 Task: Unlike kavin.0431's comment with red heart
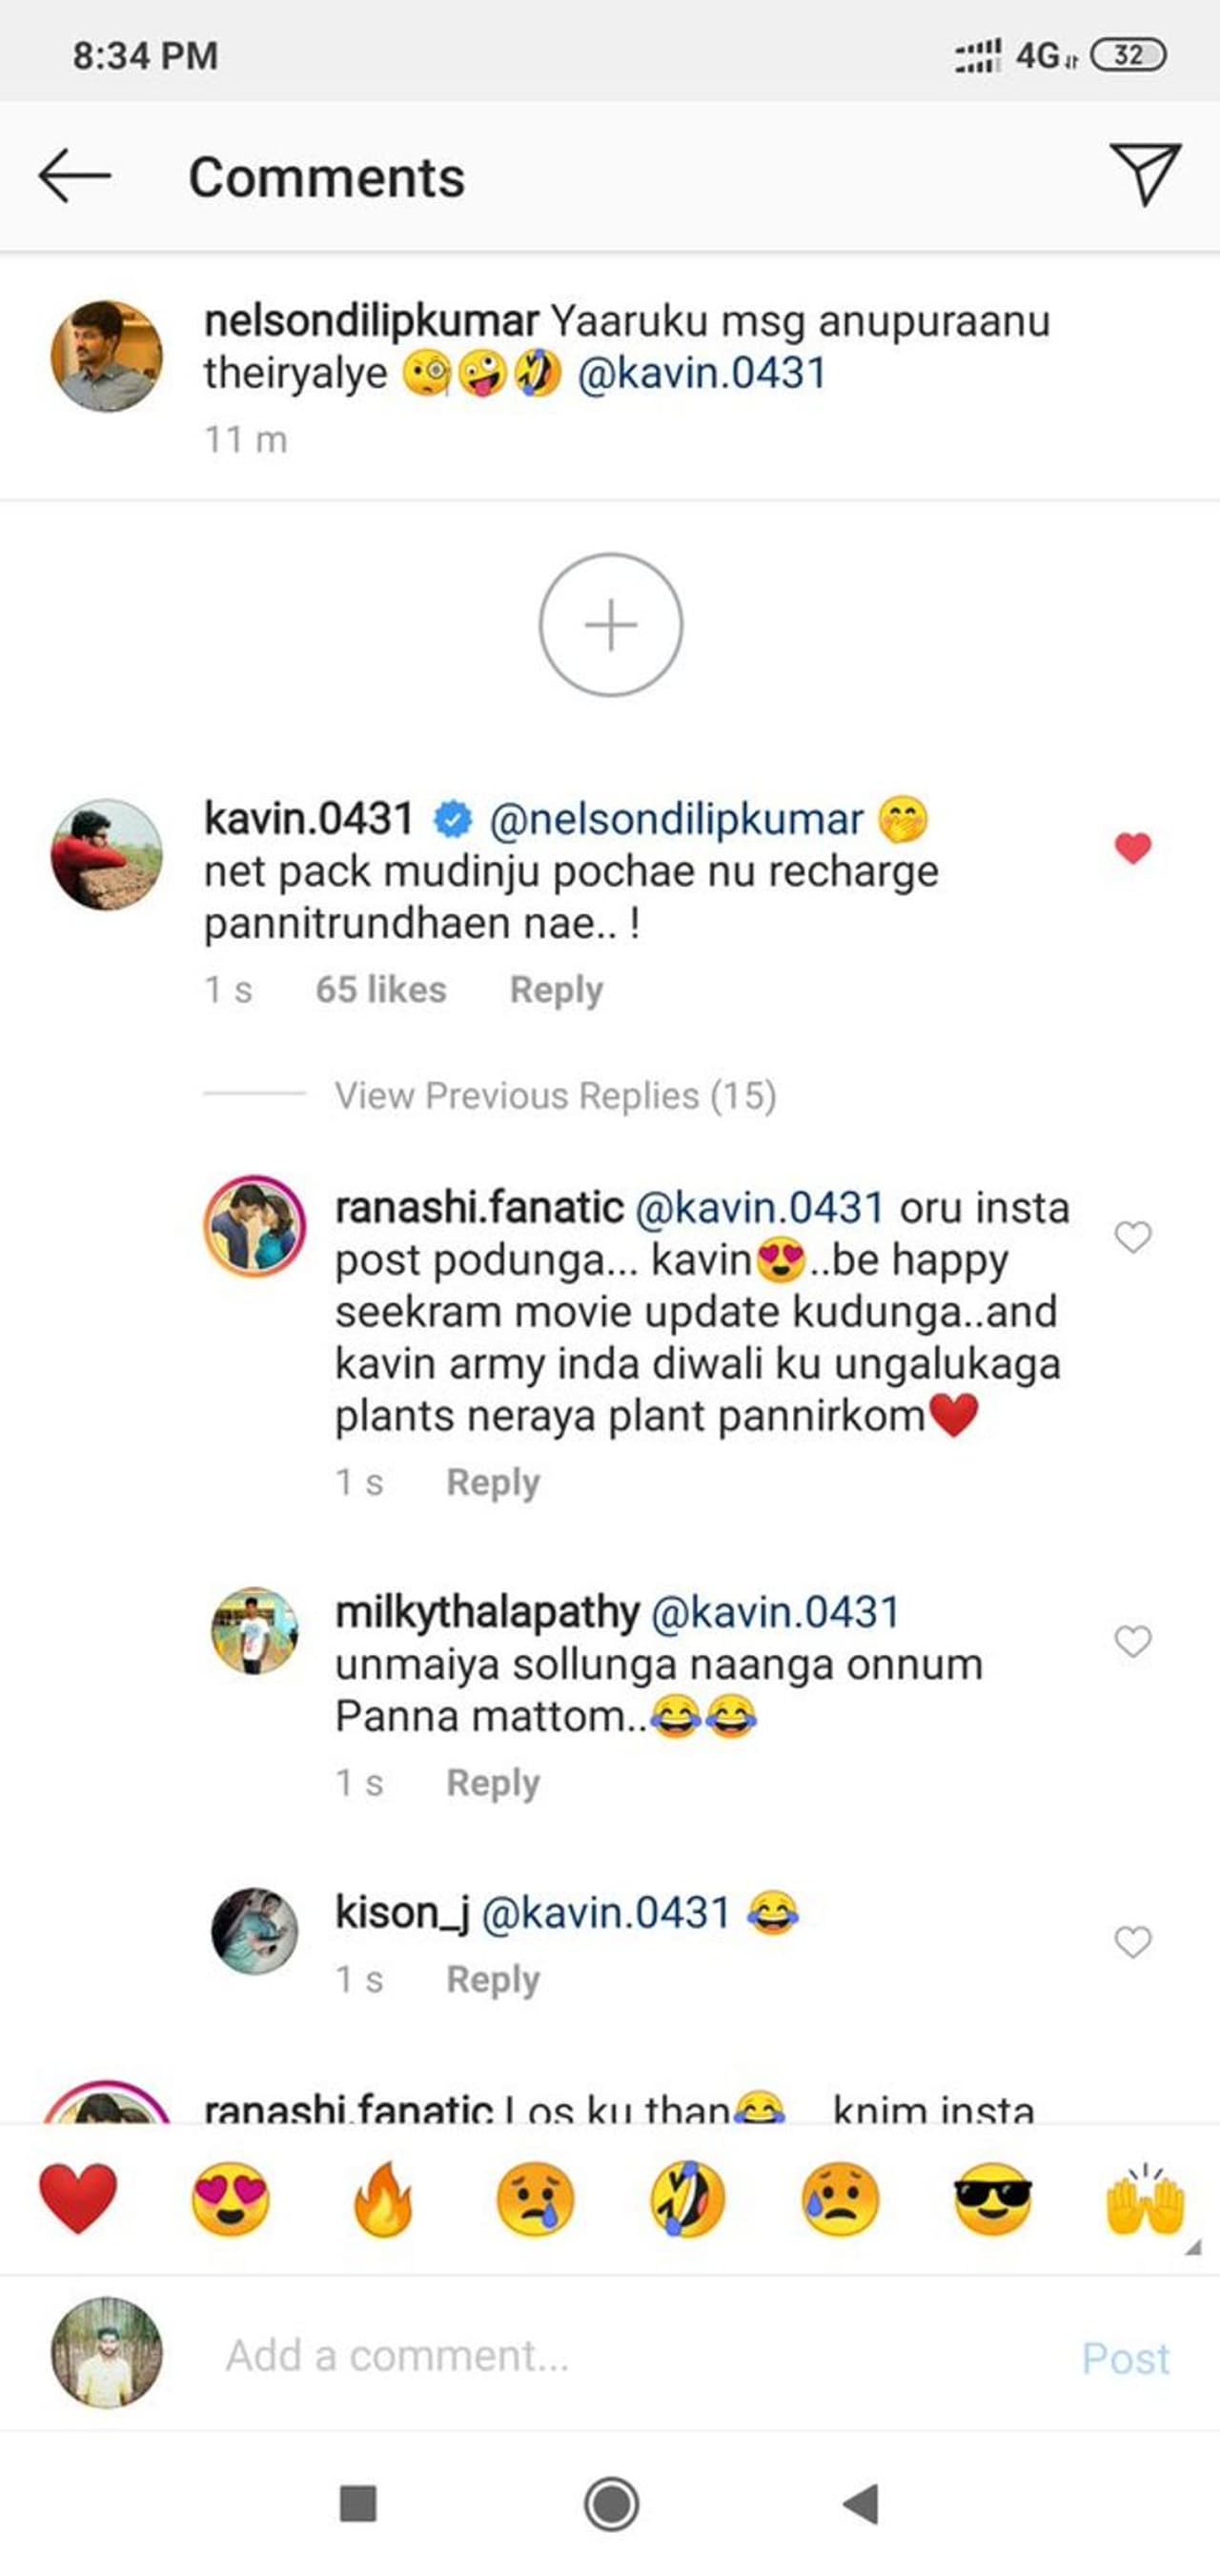1132,848
